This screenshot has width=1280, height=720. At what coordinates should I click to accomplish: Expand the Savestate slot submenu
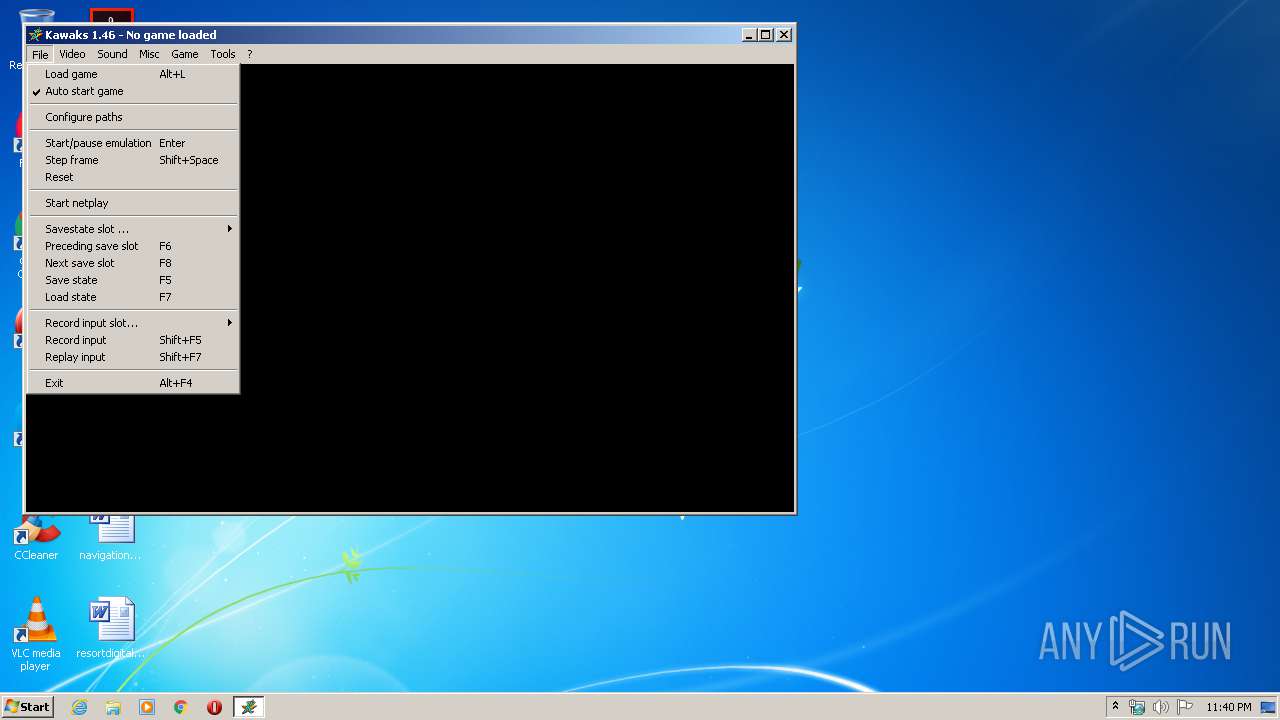coord(132,229)
